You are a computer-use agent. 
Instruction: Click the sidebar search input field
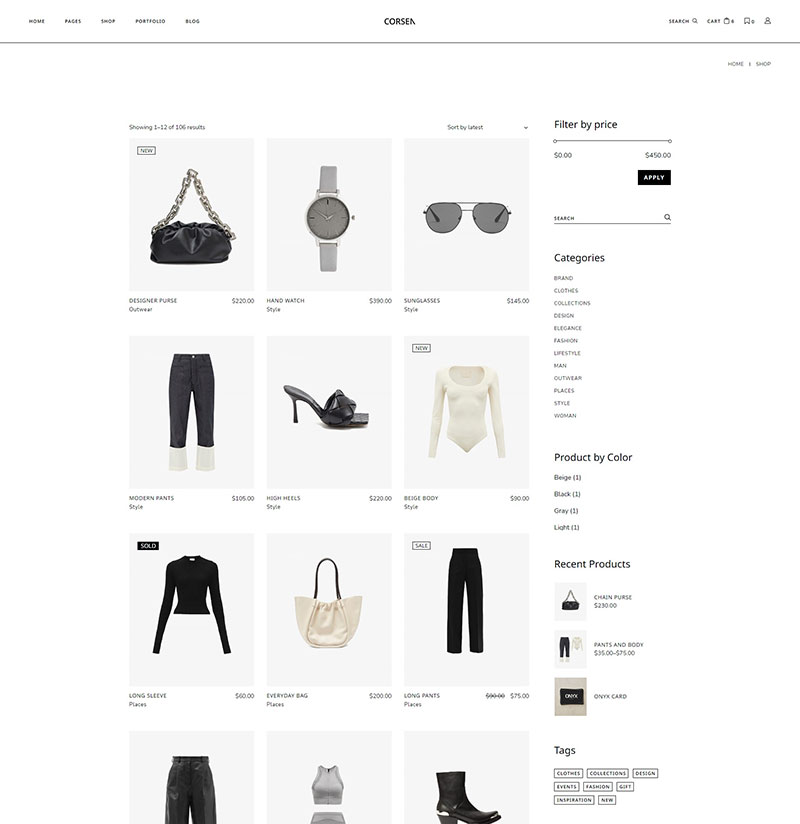(607, 218)
